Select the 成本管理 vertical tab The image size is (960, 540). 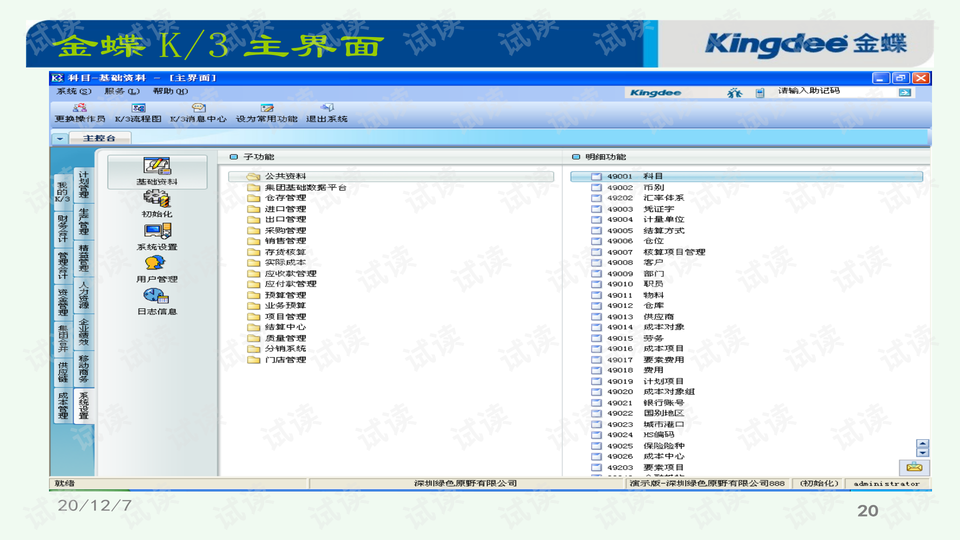point(62,405)
